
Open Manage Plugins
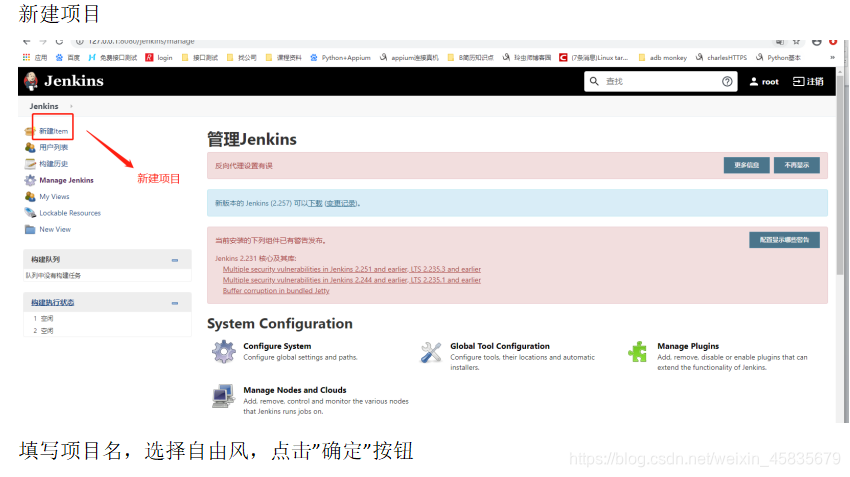pyautogui.click(x=688, y=346)
